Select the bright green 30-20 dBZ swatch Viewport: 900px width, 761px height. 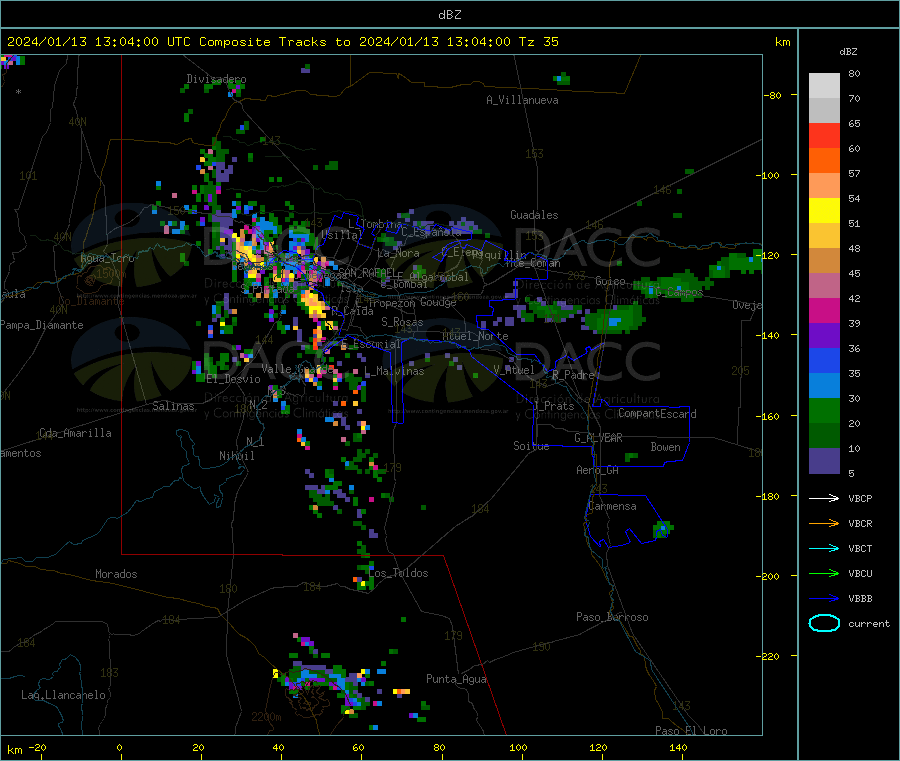[x=824, y=410]
